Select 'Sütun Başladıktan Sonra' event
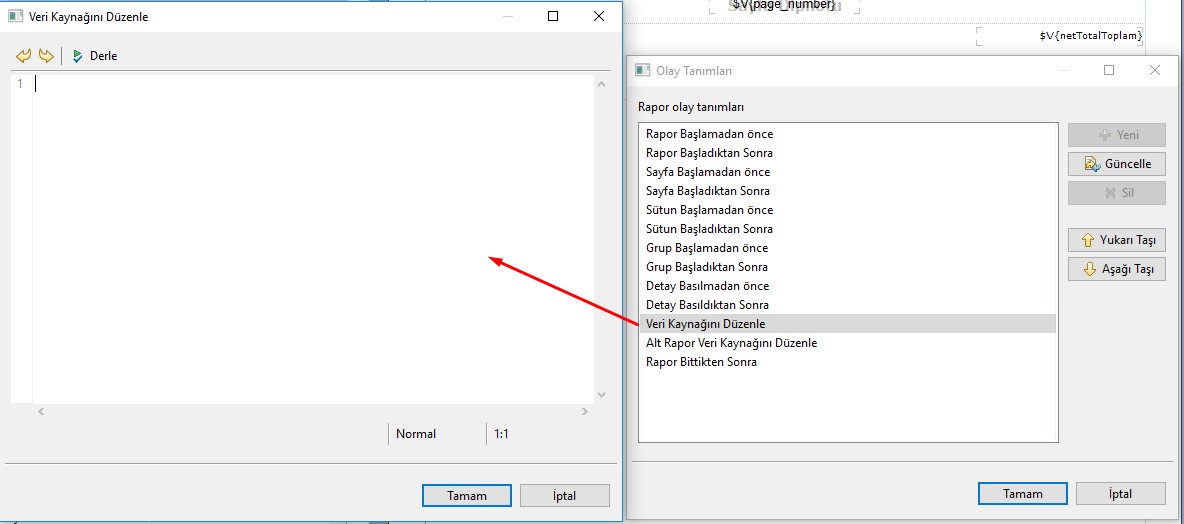The image size is (1184, 524). pos(709,229)
